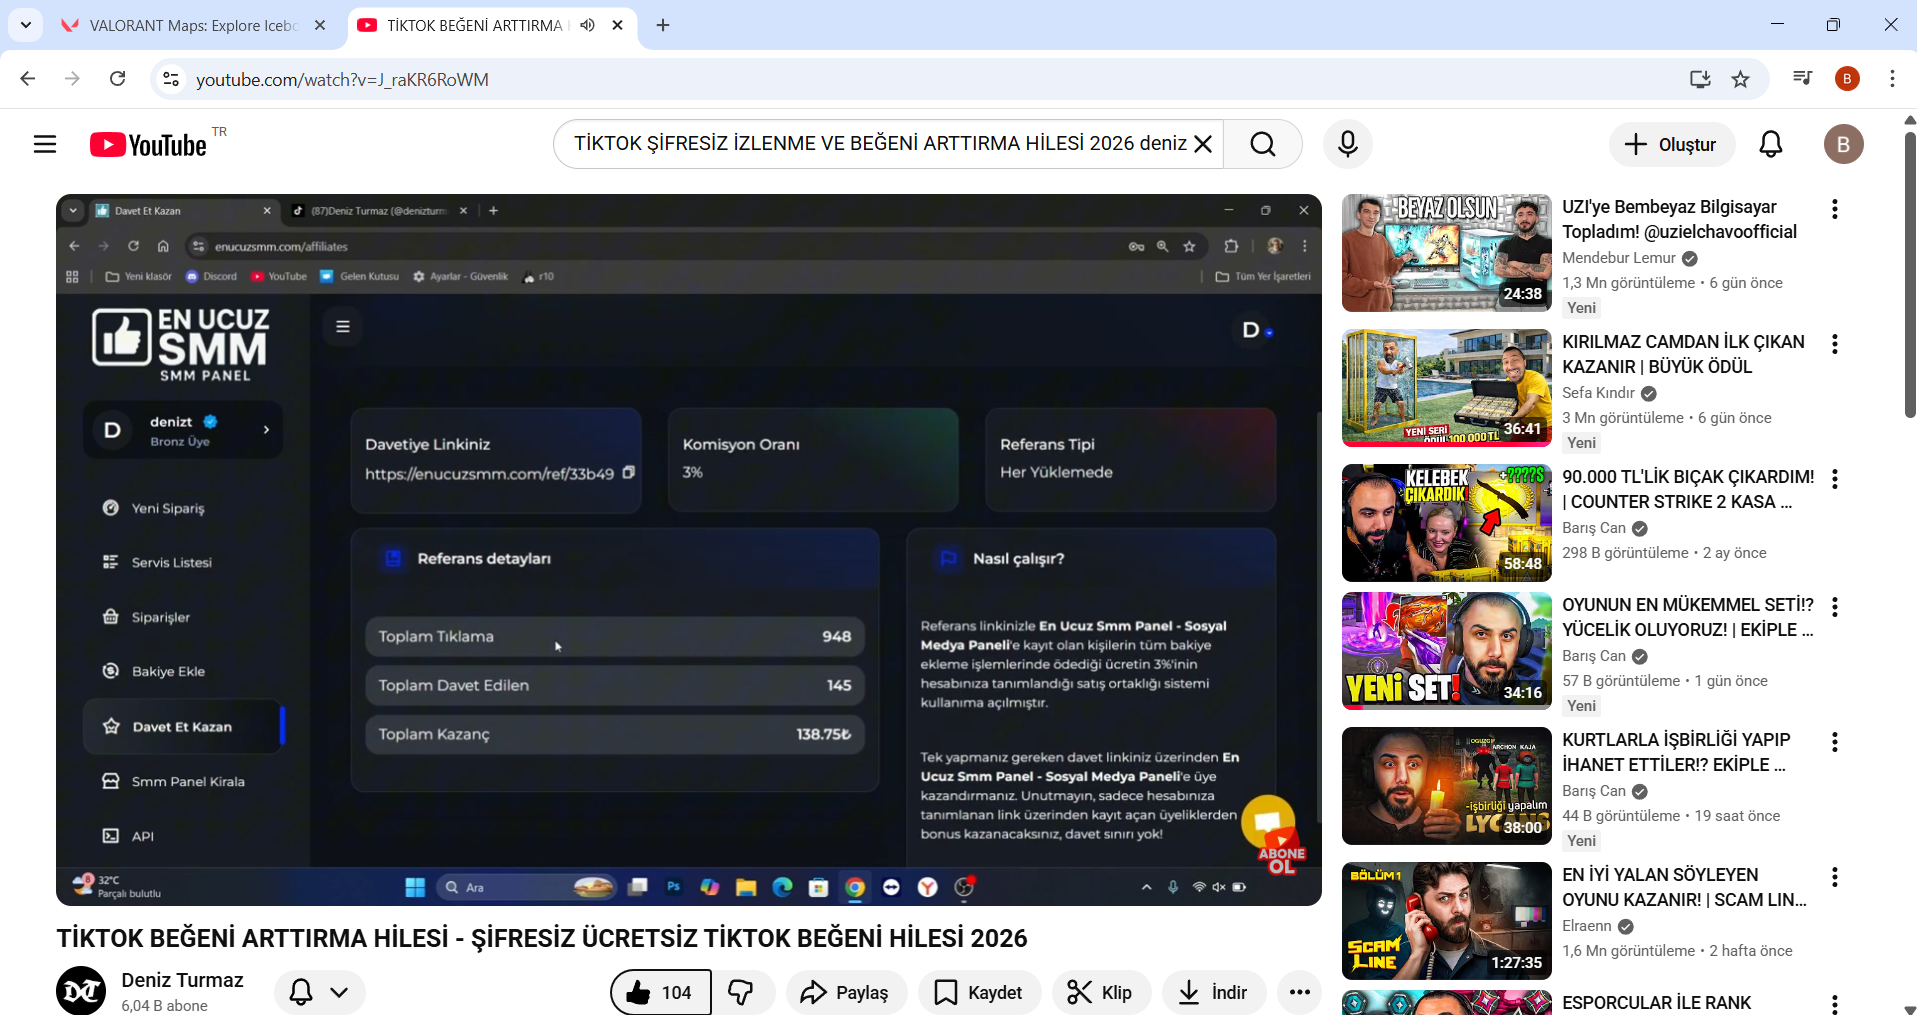Share the video with Paylaş
Viewport: 1917px width, 1015px height.
click(845, 992)
